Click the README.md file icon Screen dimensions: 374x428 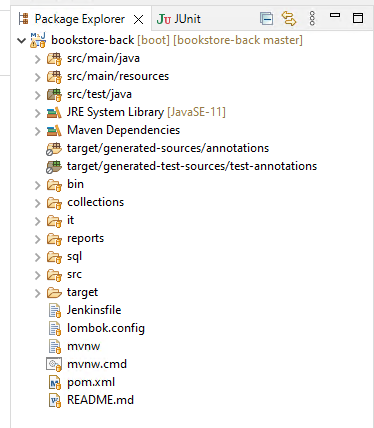[55, 400]
